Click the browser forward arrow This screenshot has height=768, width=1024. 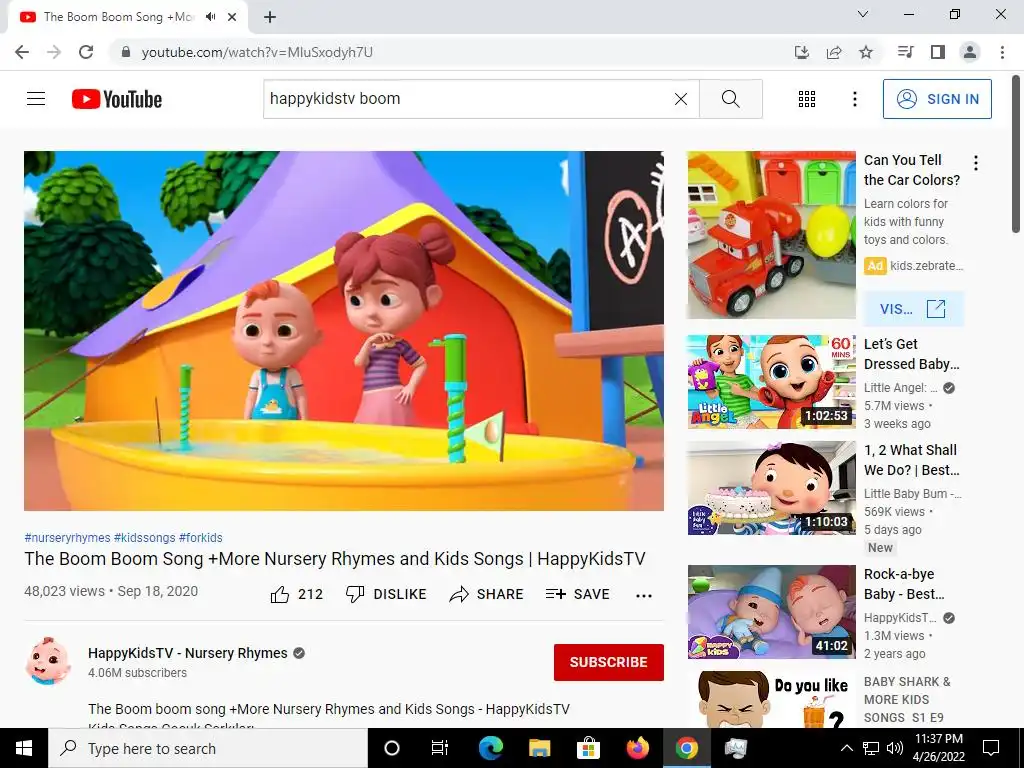click(54, 52)
